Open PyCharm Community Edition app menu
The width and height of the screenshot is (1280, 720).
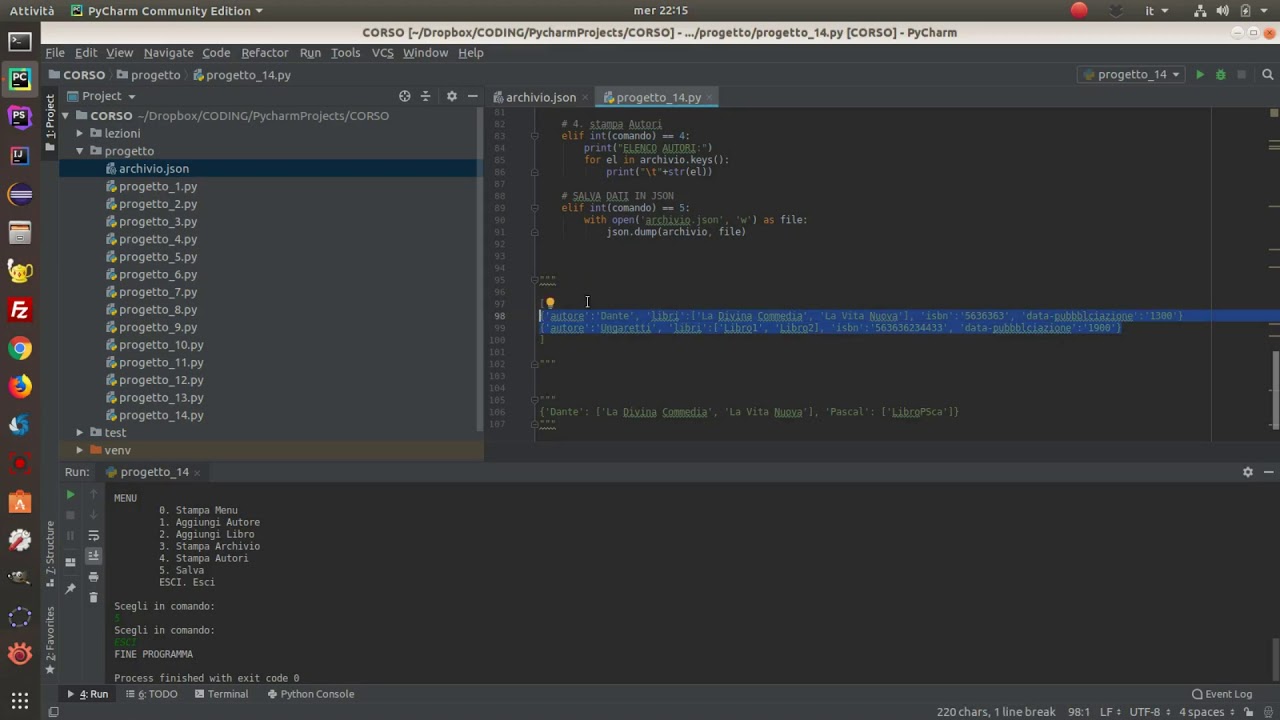(167, 11)
